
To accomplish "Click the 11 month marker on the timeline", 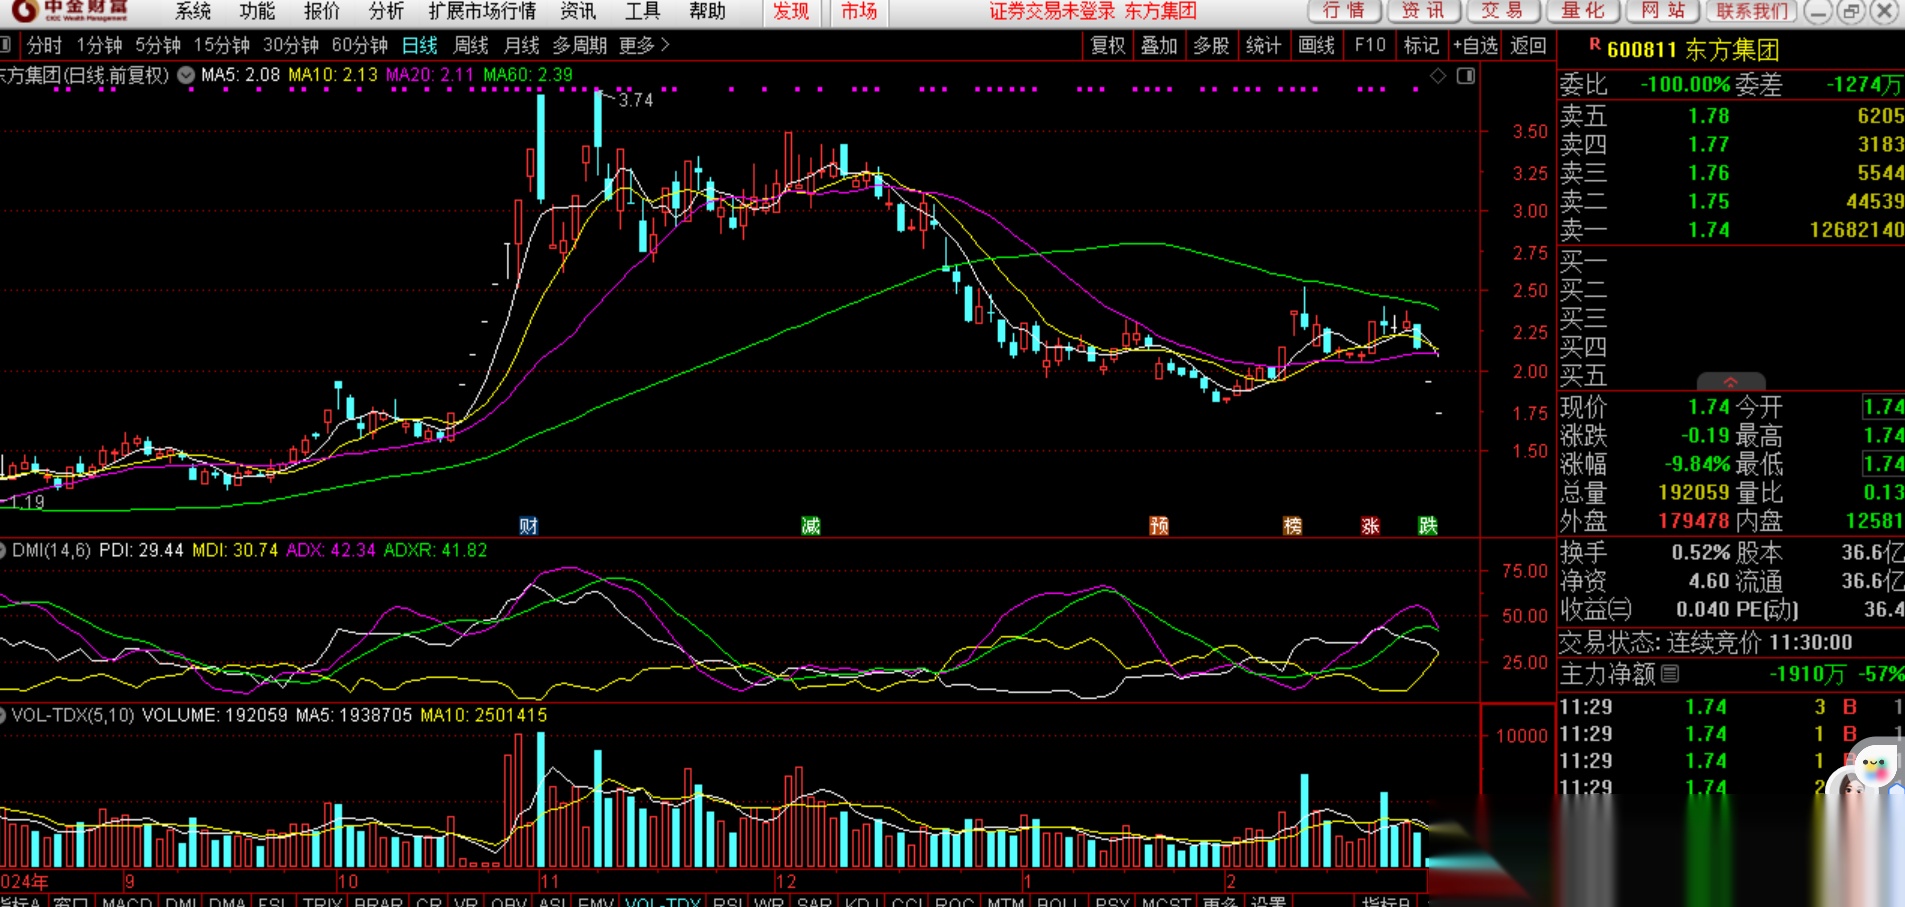I will [x=549, y=882].
